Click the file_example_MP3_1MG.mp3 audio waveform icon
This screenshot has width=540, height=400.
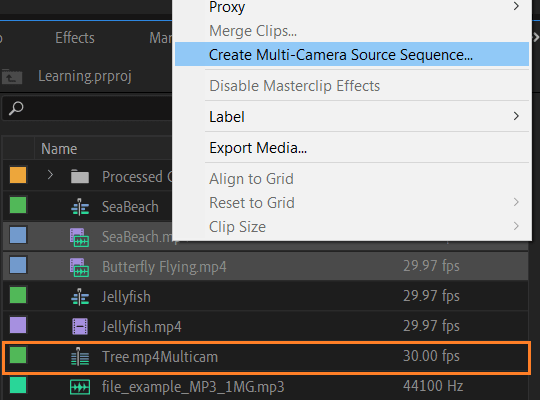(80, 387)
